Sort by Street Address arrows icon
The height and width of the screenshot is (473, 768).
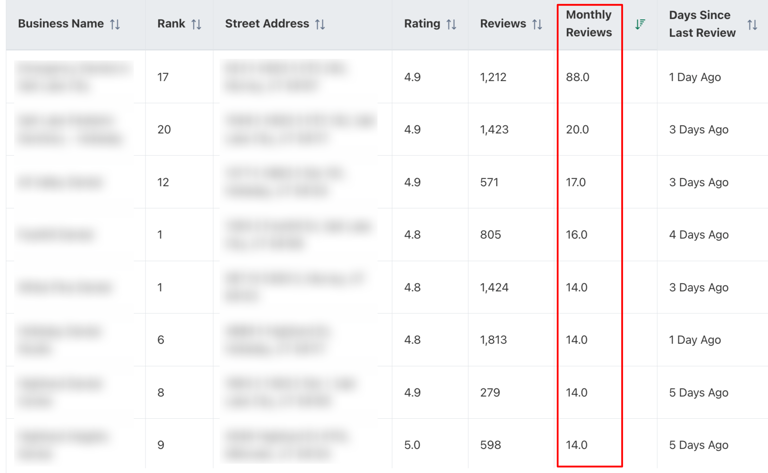coord(320,24)
